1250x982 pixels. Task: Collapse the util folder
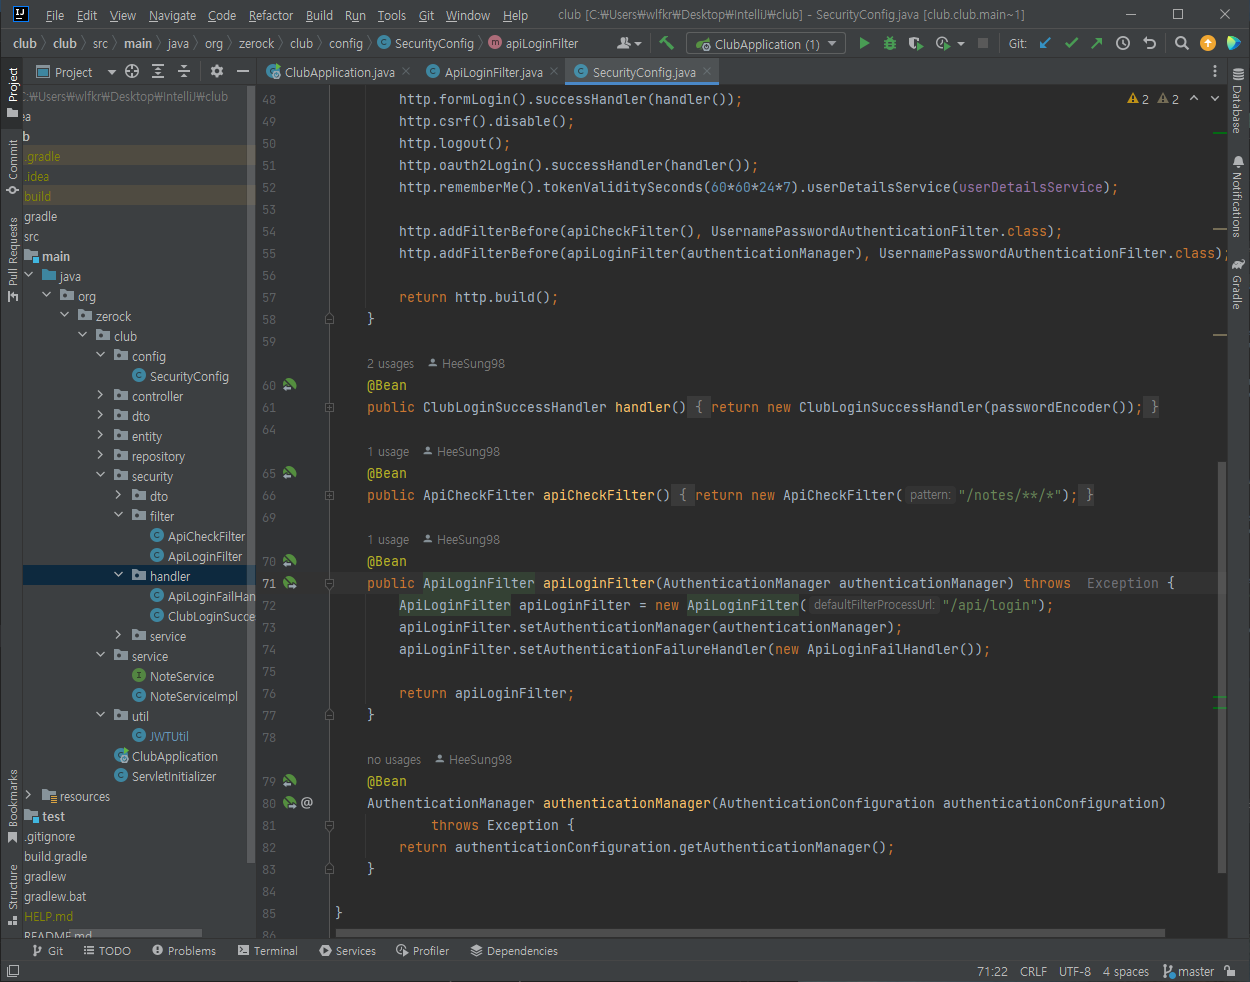pyautogui.click(x=101, y=716)
